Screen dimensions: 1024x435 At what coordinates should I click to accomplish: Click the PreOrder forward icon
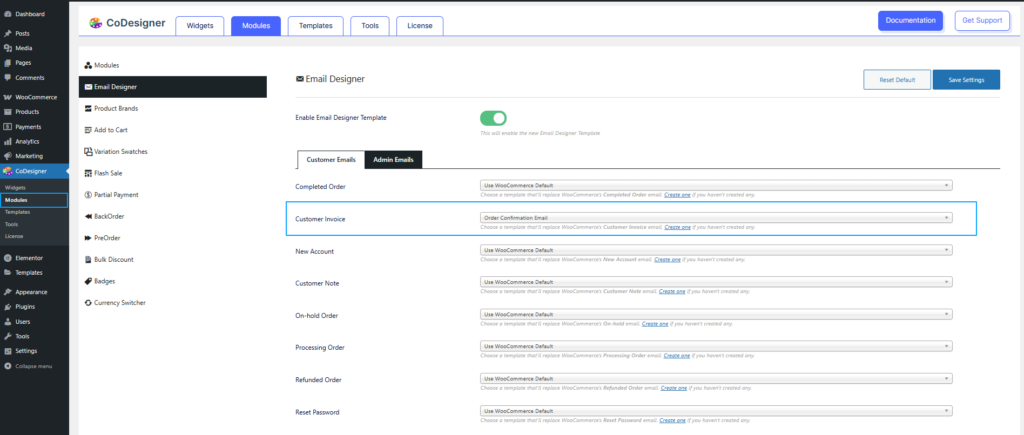88,238
